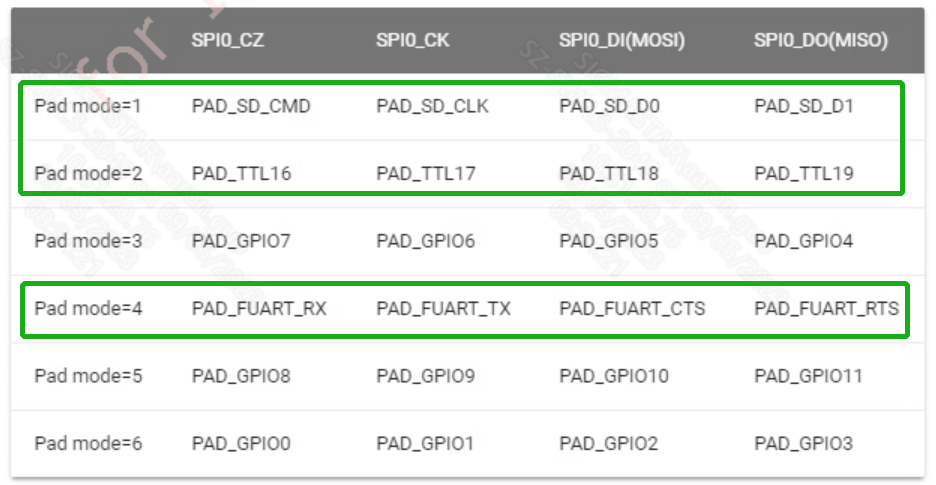Click the PAD_GPIO3 cell
The height and width of the screenshot is (485, 936).
click(x=804, y=444)
